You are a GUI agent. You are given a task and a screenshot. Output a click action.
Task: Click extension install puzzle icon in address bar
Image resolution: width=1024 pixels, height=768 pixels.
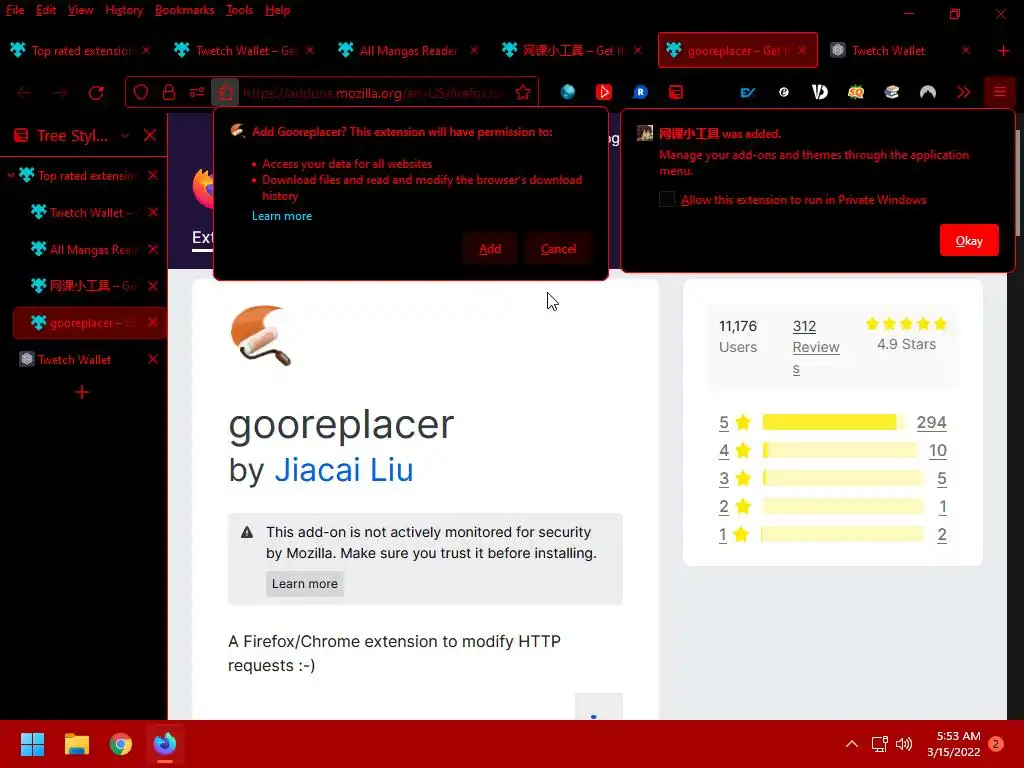click(225, 93)
